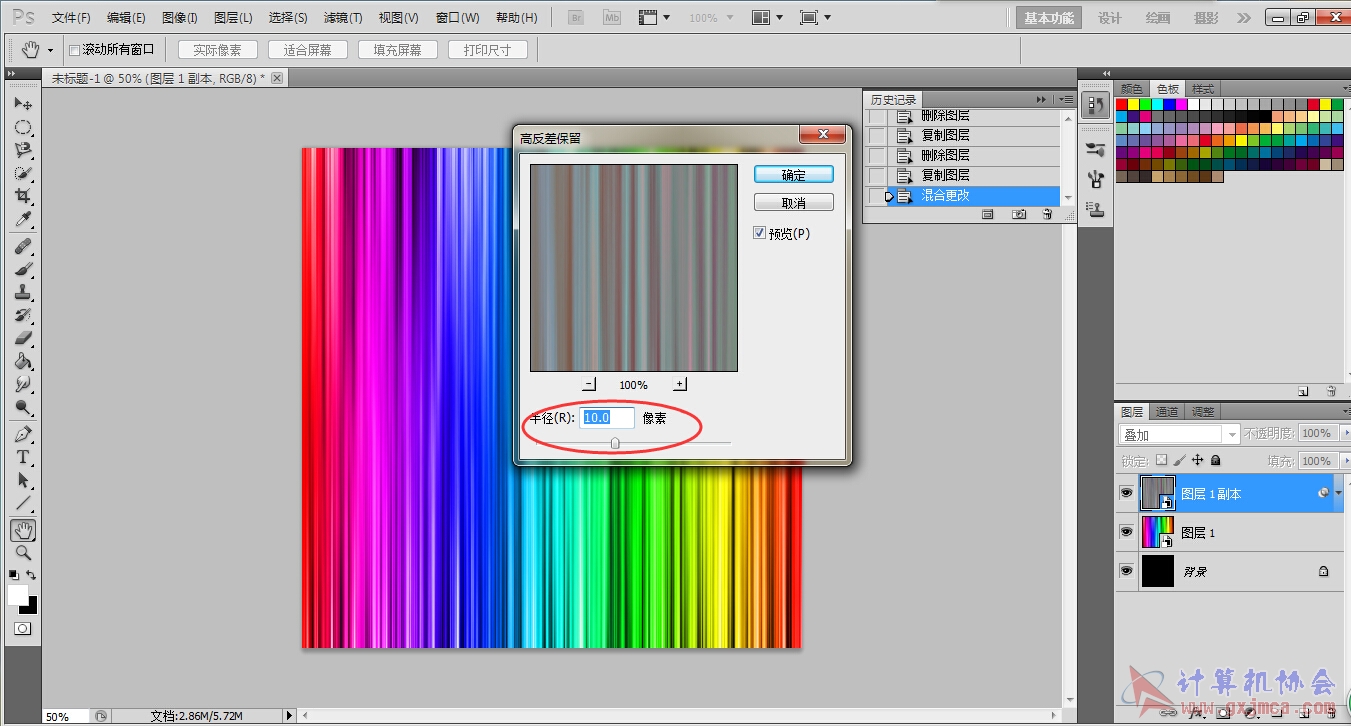Select the History Brush tool
The width and height of the screenshot is (1351, 726).
(23, 315)
